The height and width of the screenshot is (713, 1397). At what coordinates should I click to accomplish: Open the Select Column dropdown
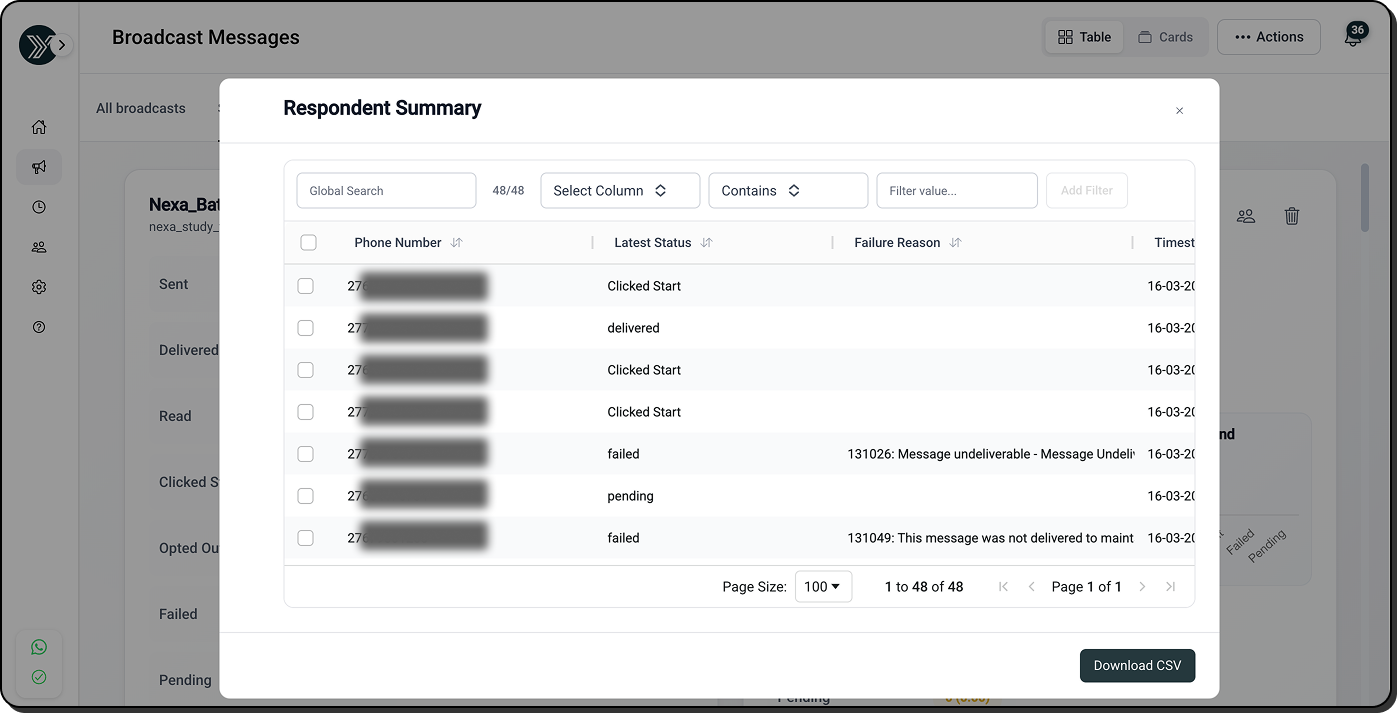pos(620,191)
